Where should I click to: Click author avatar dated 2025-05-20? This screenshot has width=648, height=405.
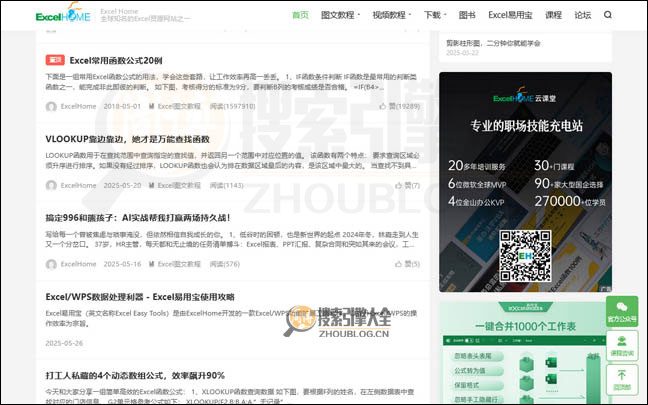51,185
